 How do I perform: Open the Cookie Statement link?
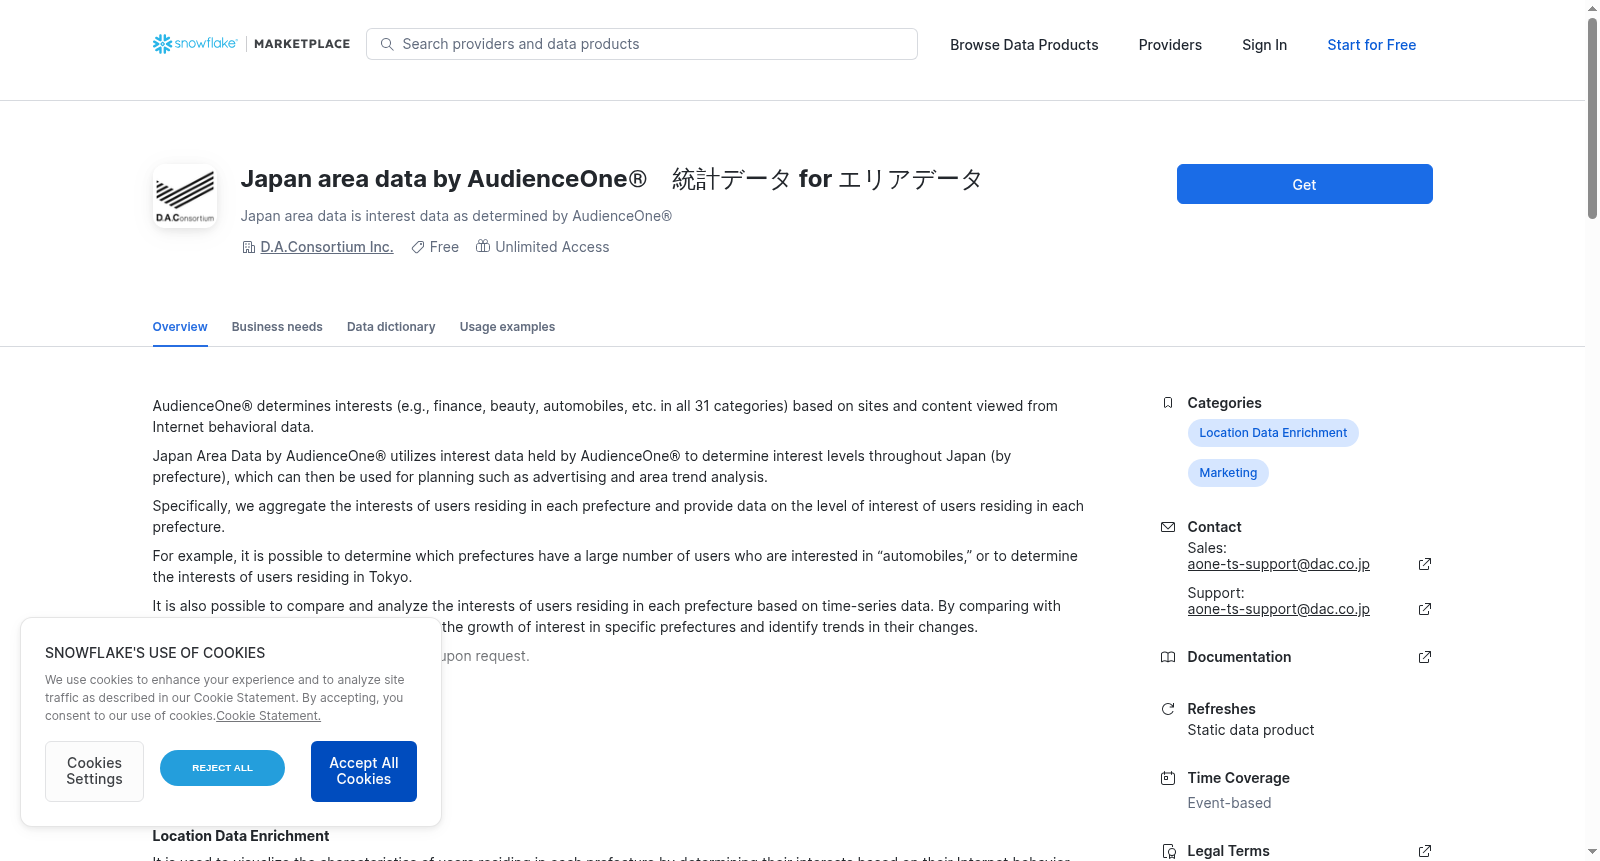[268, 716]
